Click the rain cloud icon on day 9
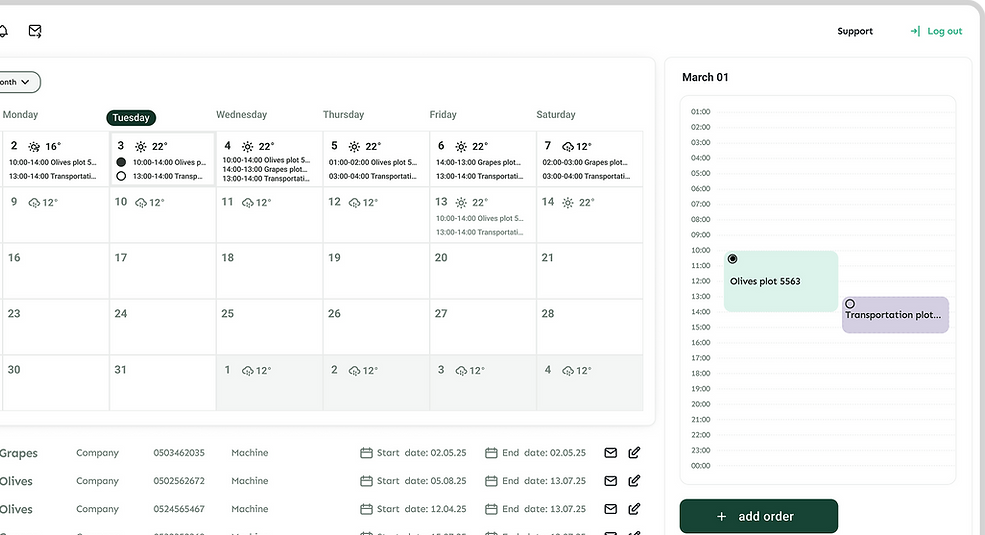The image size is (985, 535). 34,203
